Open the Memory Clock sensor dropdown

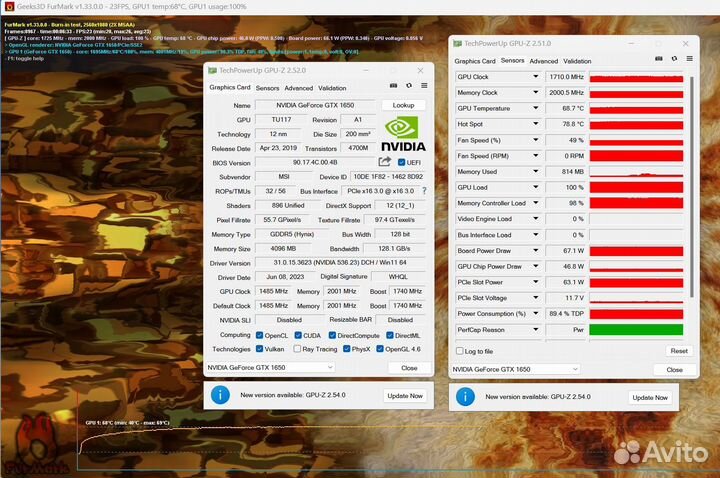point(535,92)
